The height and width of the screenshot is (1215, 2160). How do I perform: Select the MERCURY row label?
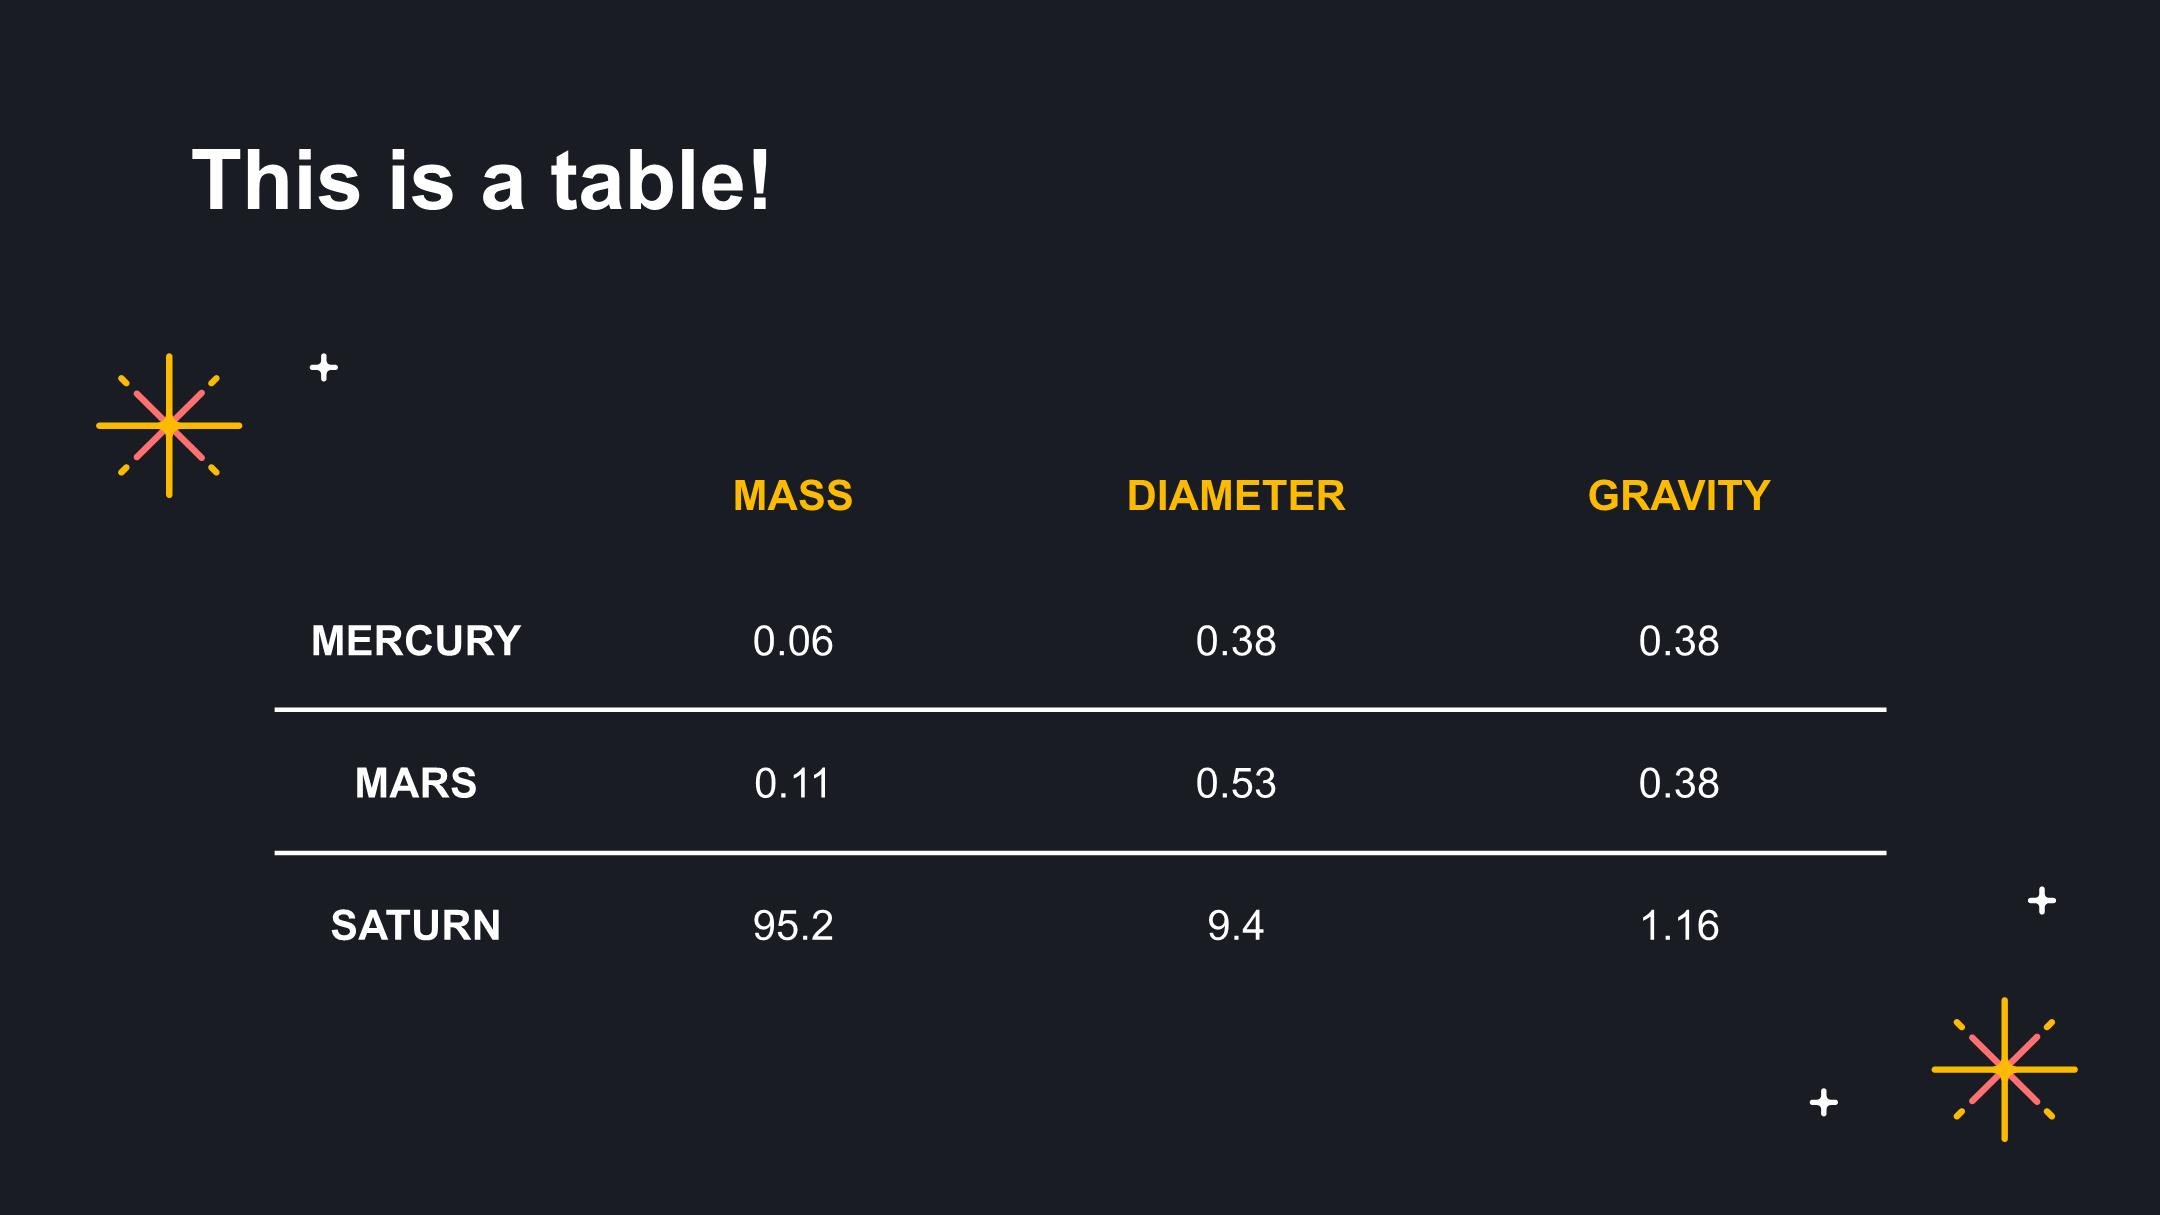click(x=416, y=641)
